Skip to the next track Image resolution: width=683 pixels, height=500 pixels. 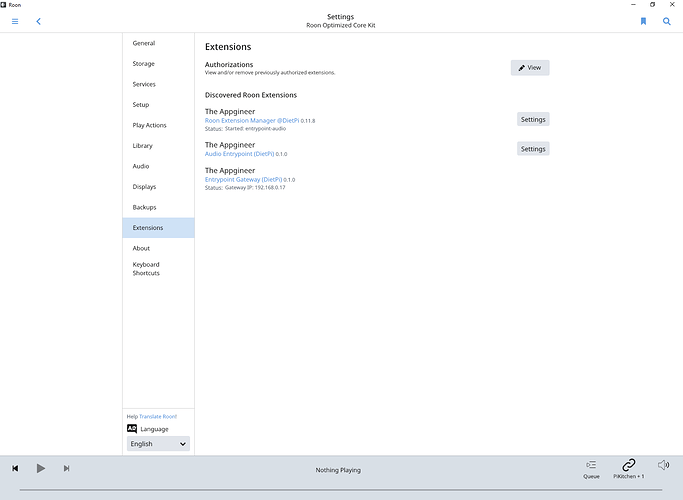(x=66, y=468)
